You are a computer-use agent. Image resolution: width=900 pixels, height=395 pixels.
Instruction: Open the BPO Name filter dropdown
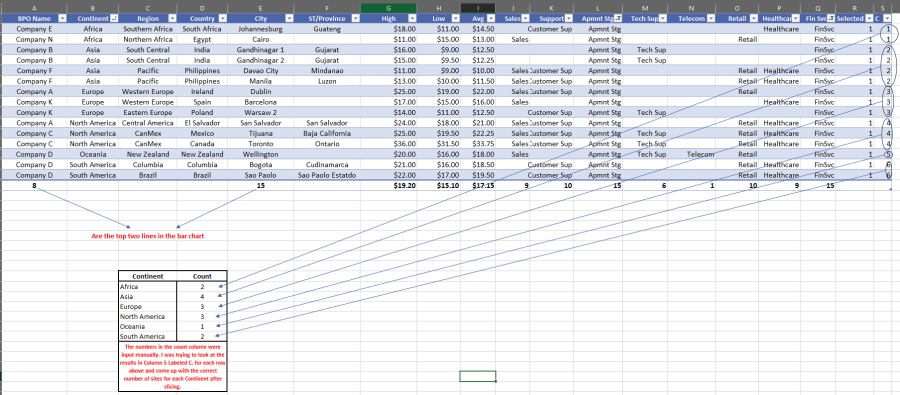[x=62, y=18]
